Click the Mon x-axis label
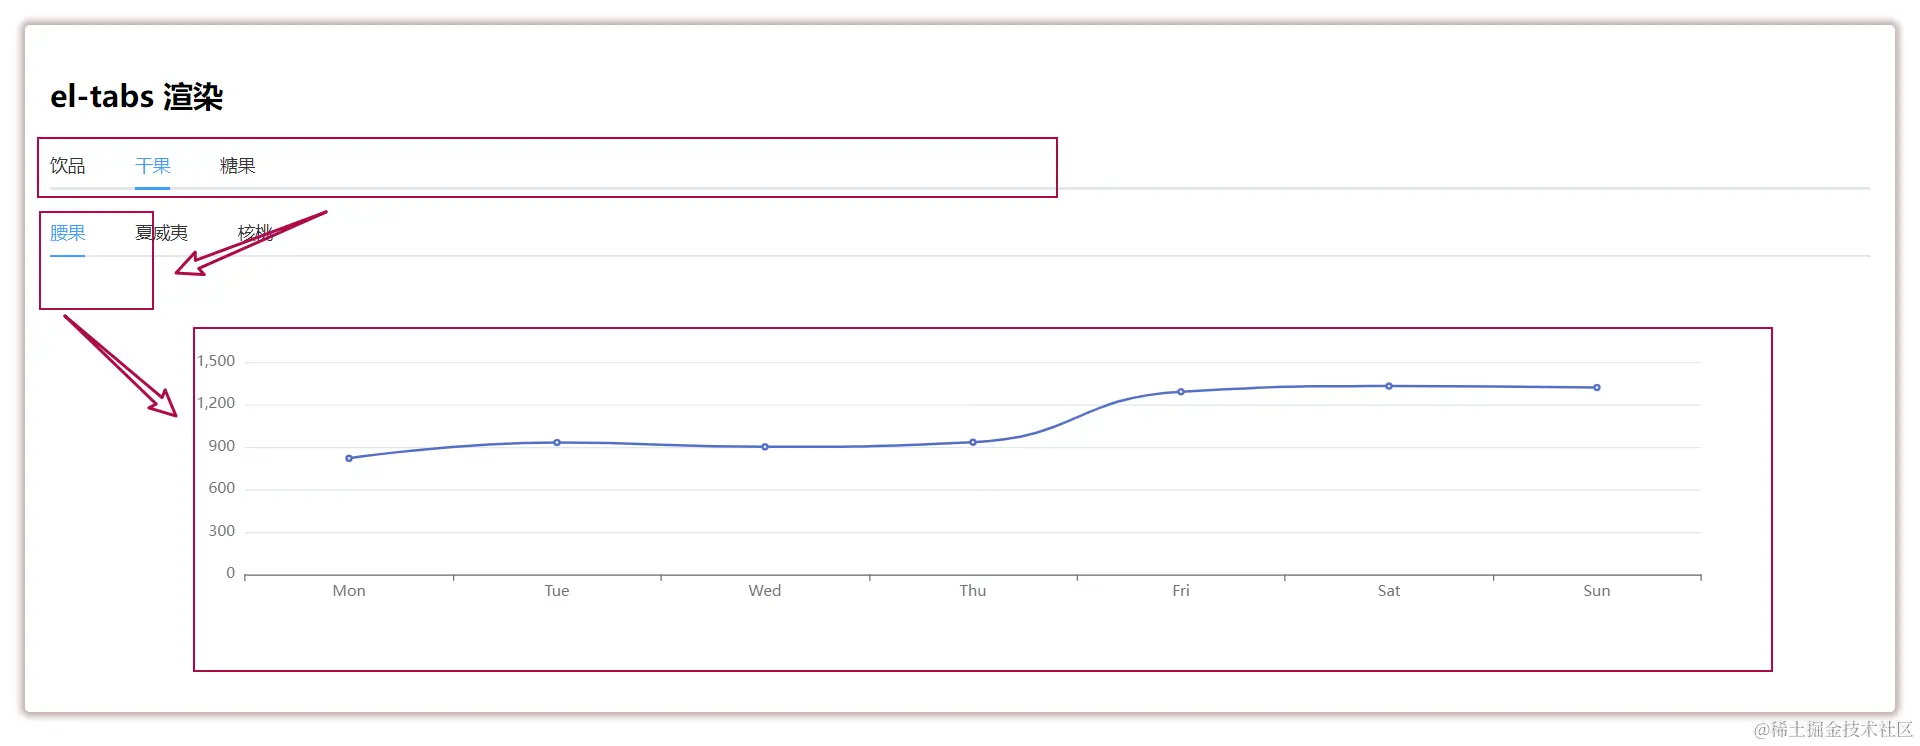This screenshot has height=746, width=1920. click(x=349, y=591)
